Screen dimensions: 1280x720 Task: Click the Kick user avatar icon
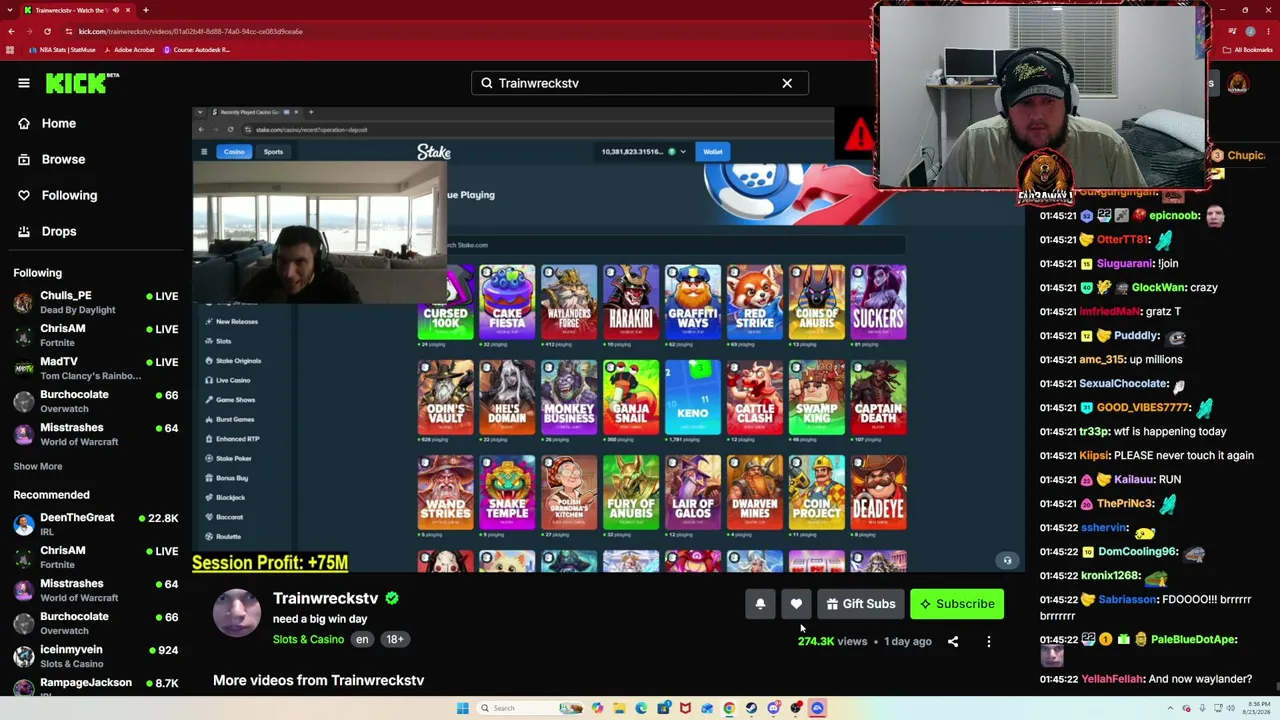click(1238, 83)
